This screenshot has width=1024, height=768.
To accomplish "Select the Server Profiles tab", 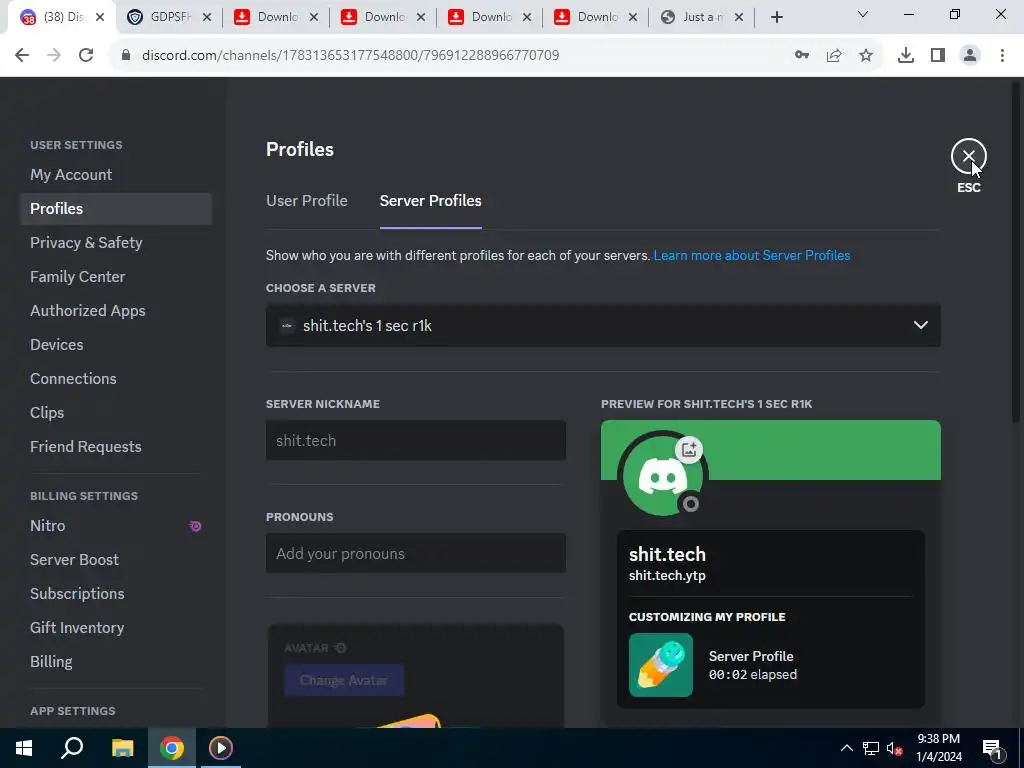I will click(x=430, y=200).
